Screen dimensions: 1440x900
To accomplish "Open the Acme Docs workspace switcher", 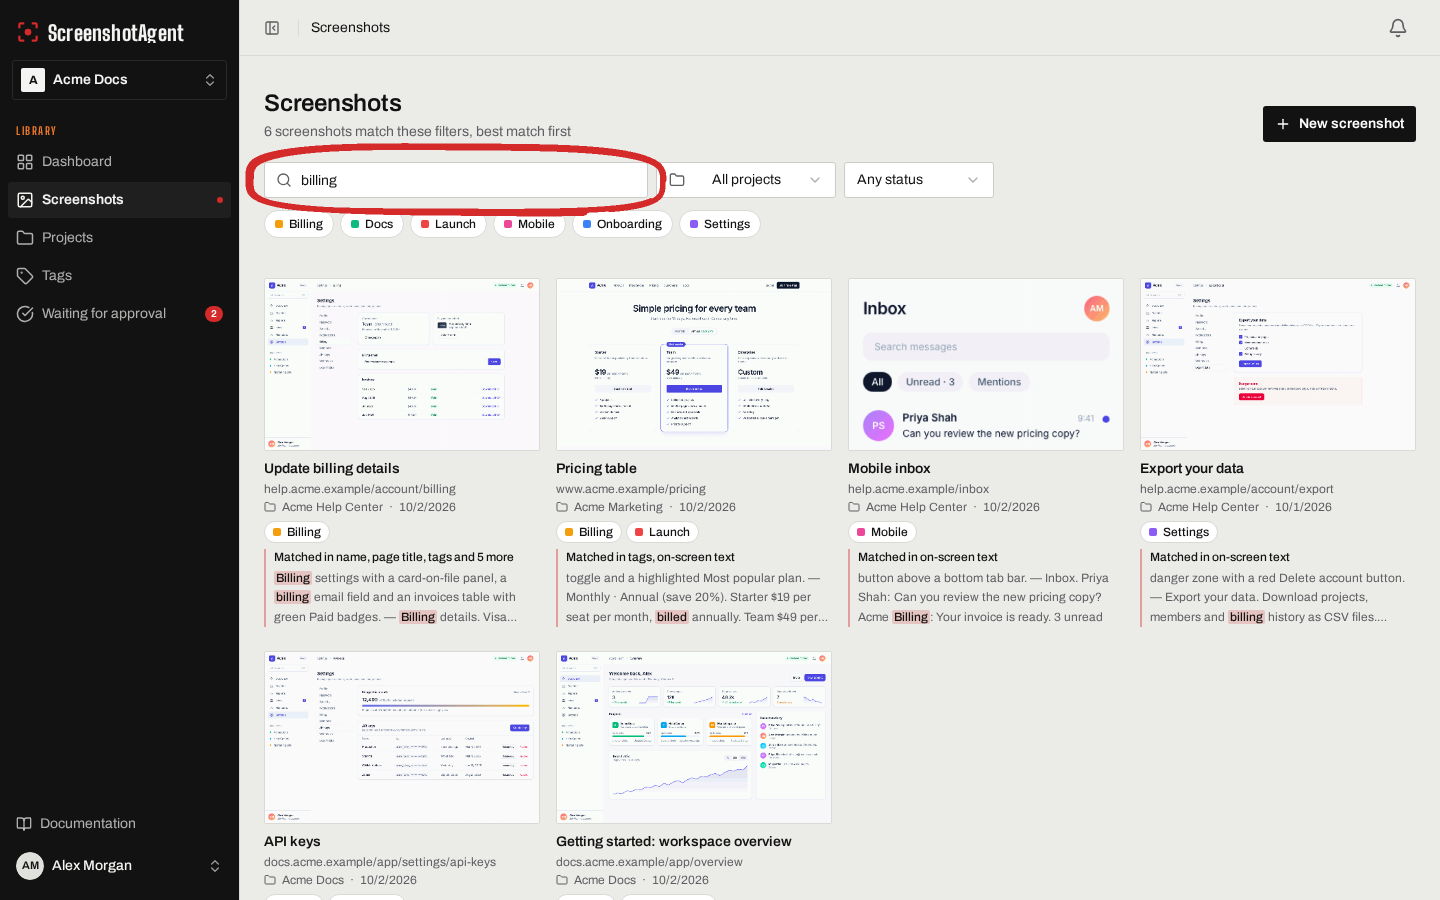I will click(x=119, y=80).
